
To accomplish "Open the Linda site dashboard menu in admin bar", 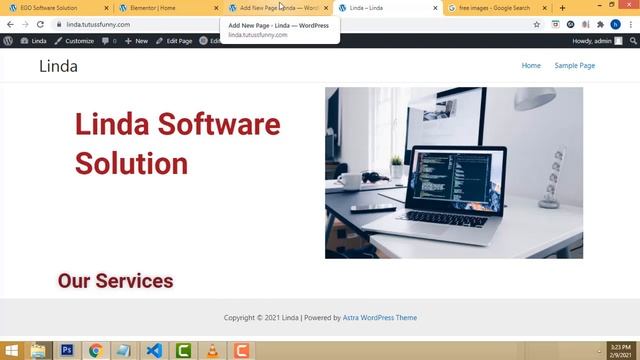I will (x=33, y=41).
